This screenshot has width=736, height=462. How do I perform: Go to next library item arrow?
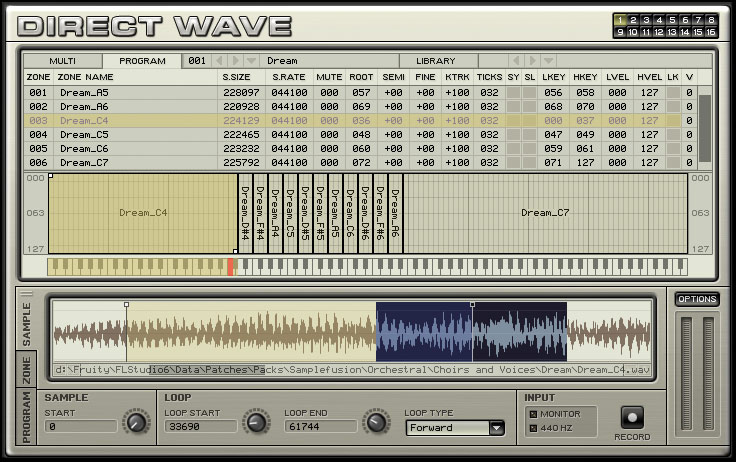click(x=532, y=61)
